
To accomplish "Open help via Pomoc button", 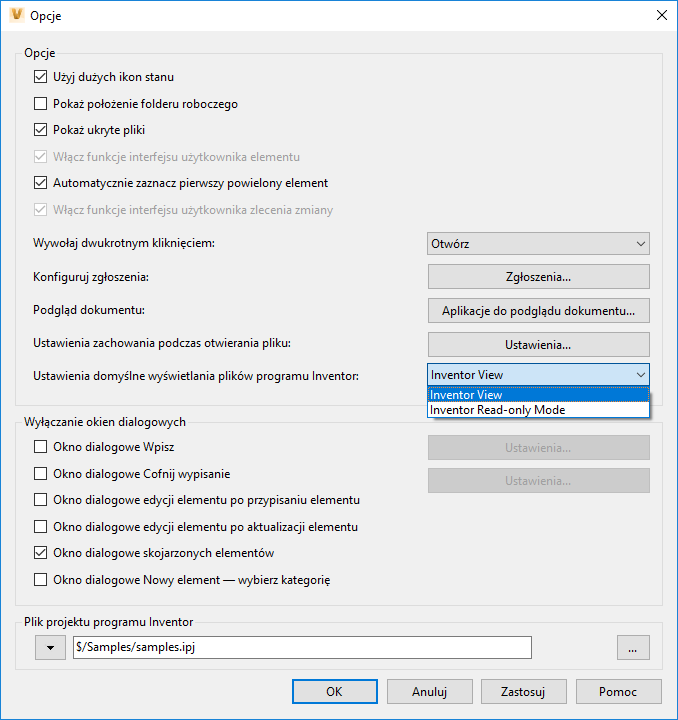I will click(x=618, y=692).
